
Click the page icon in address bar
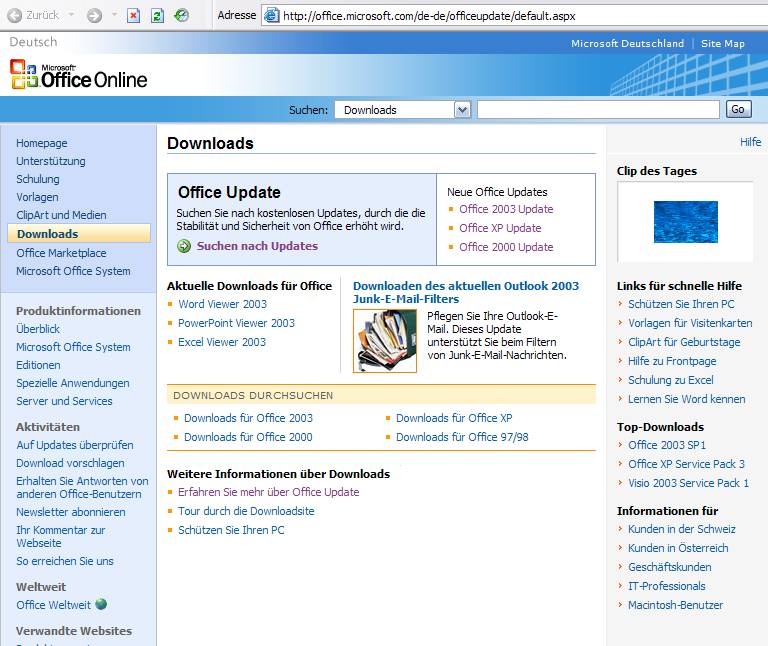[x=271, y=16]
